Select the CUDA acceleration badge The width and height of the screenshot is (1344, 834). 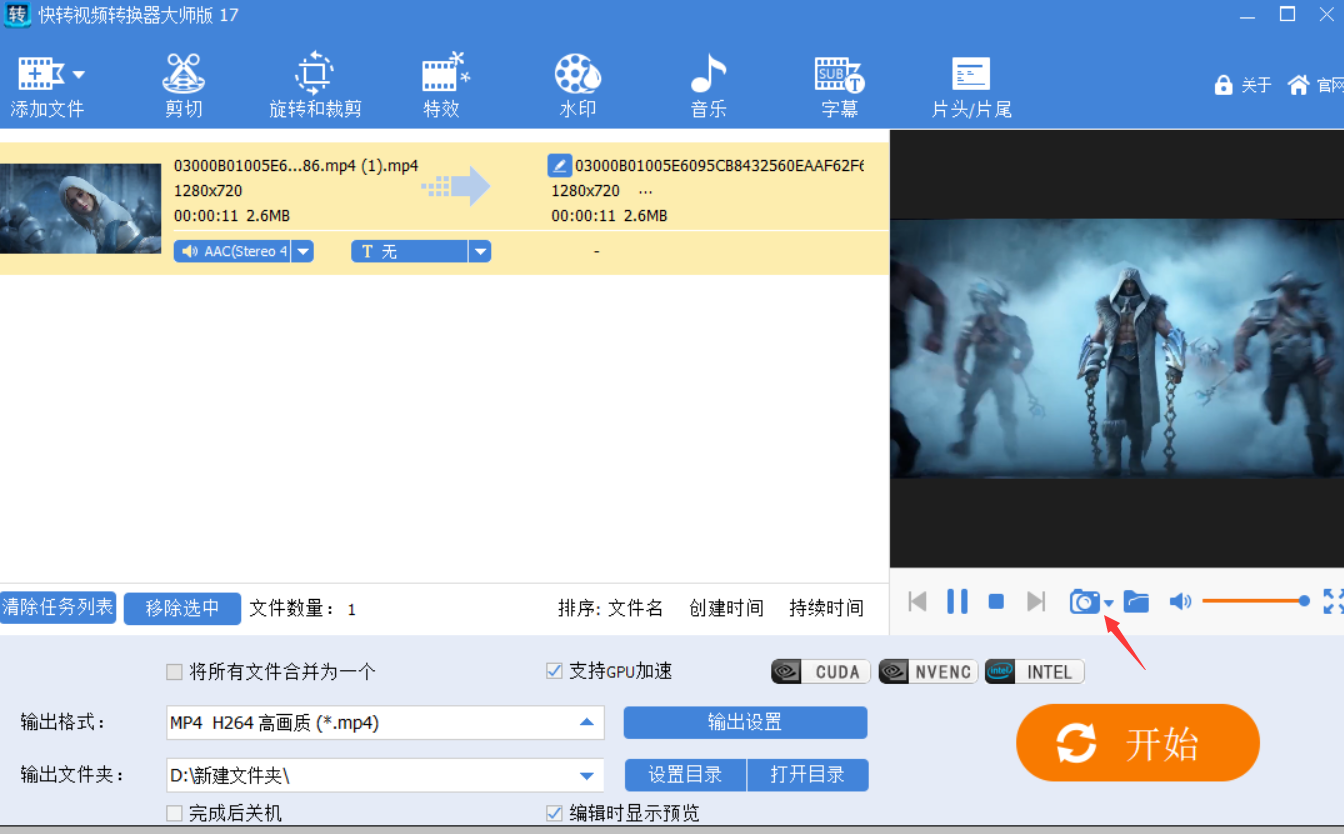tap(821, 672)
